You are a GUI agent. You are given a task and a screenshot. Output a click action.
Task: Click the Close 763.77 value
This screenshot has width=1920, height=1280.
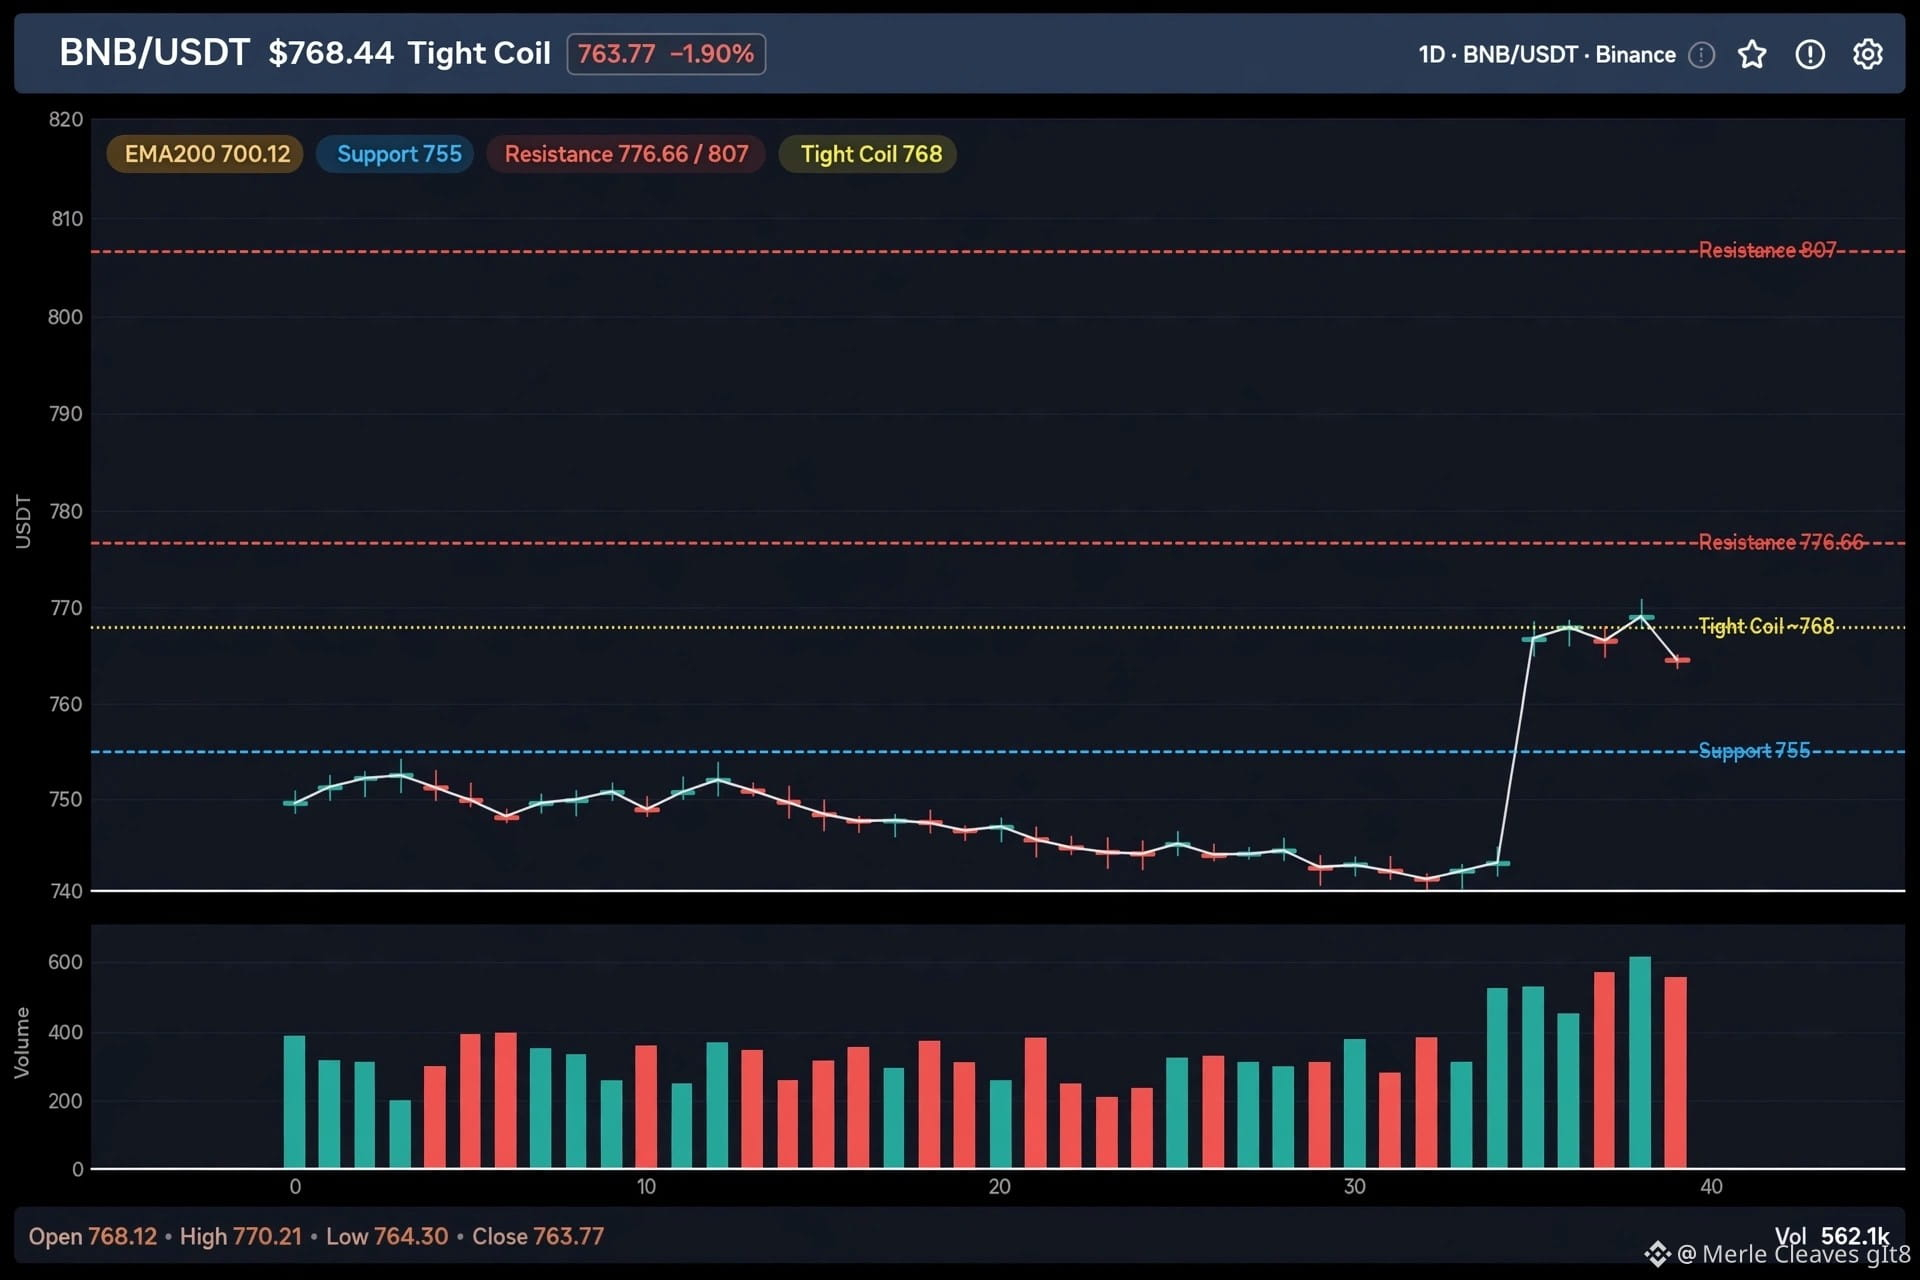(538, 1236)
